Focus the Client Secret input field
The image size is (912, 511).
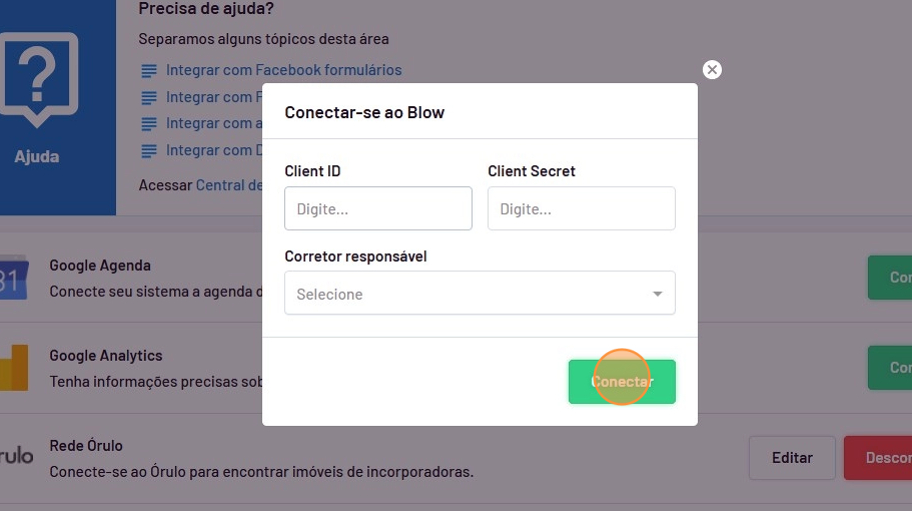(x=581, y=209)
